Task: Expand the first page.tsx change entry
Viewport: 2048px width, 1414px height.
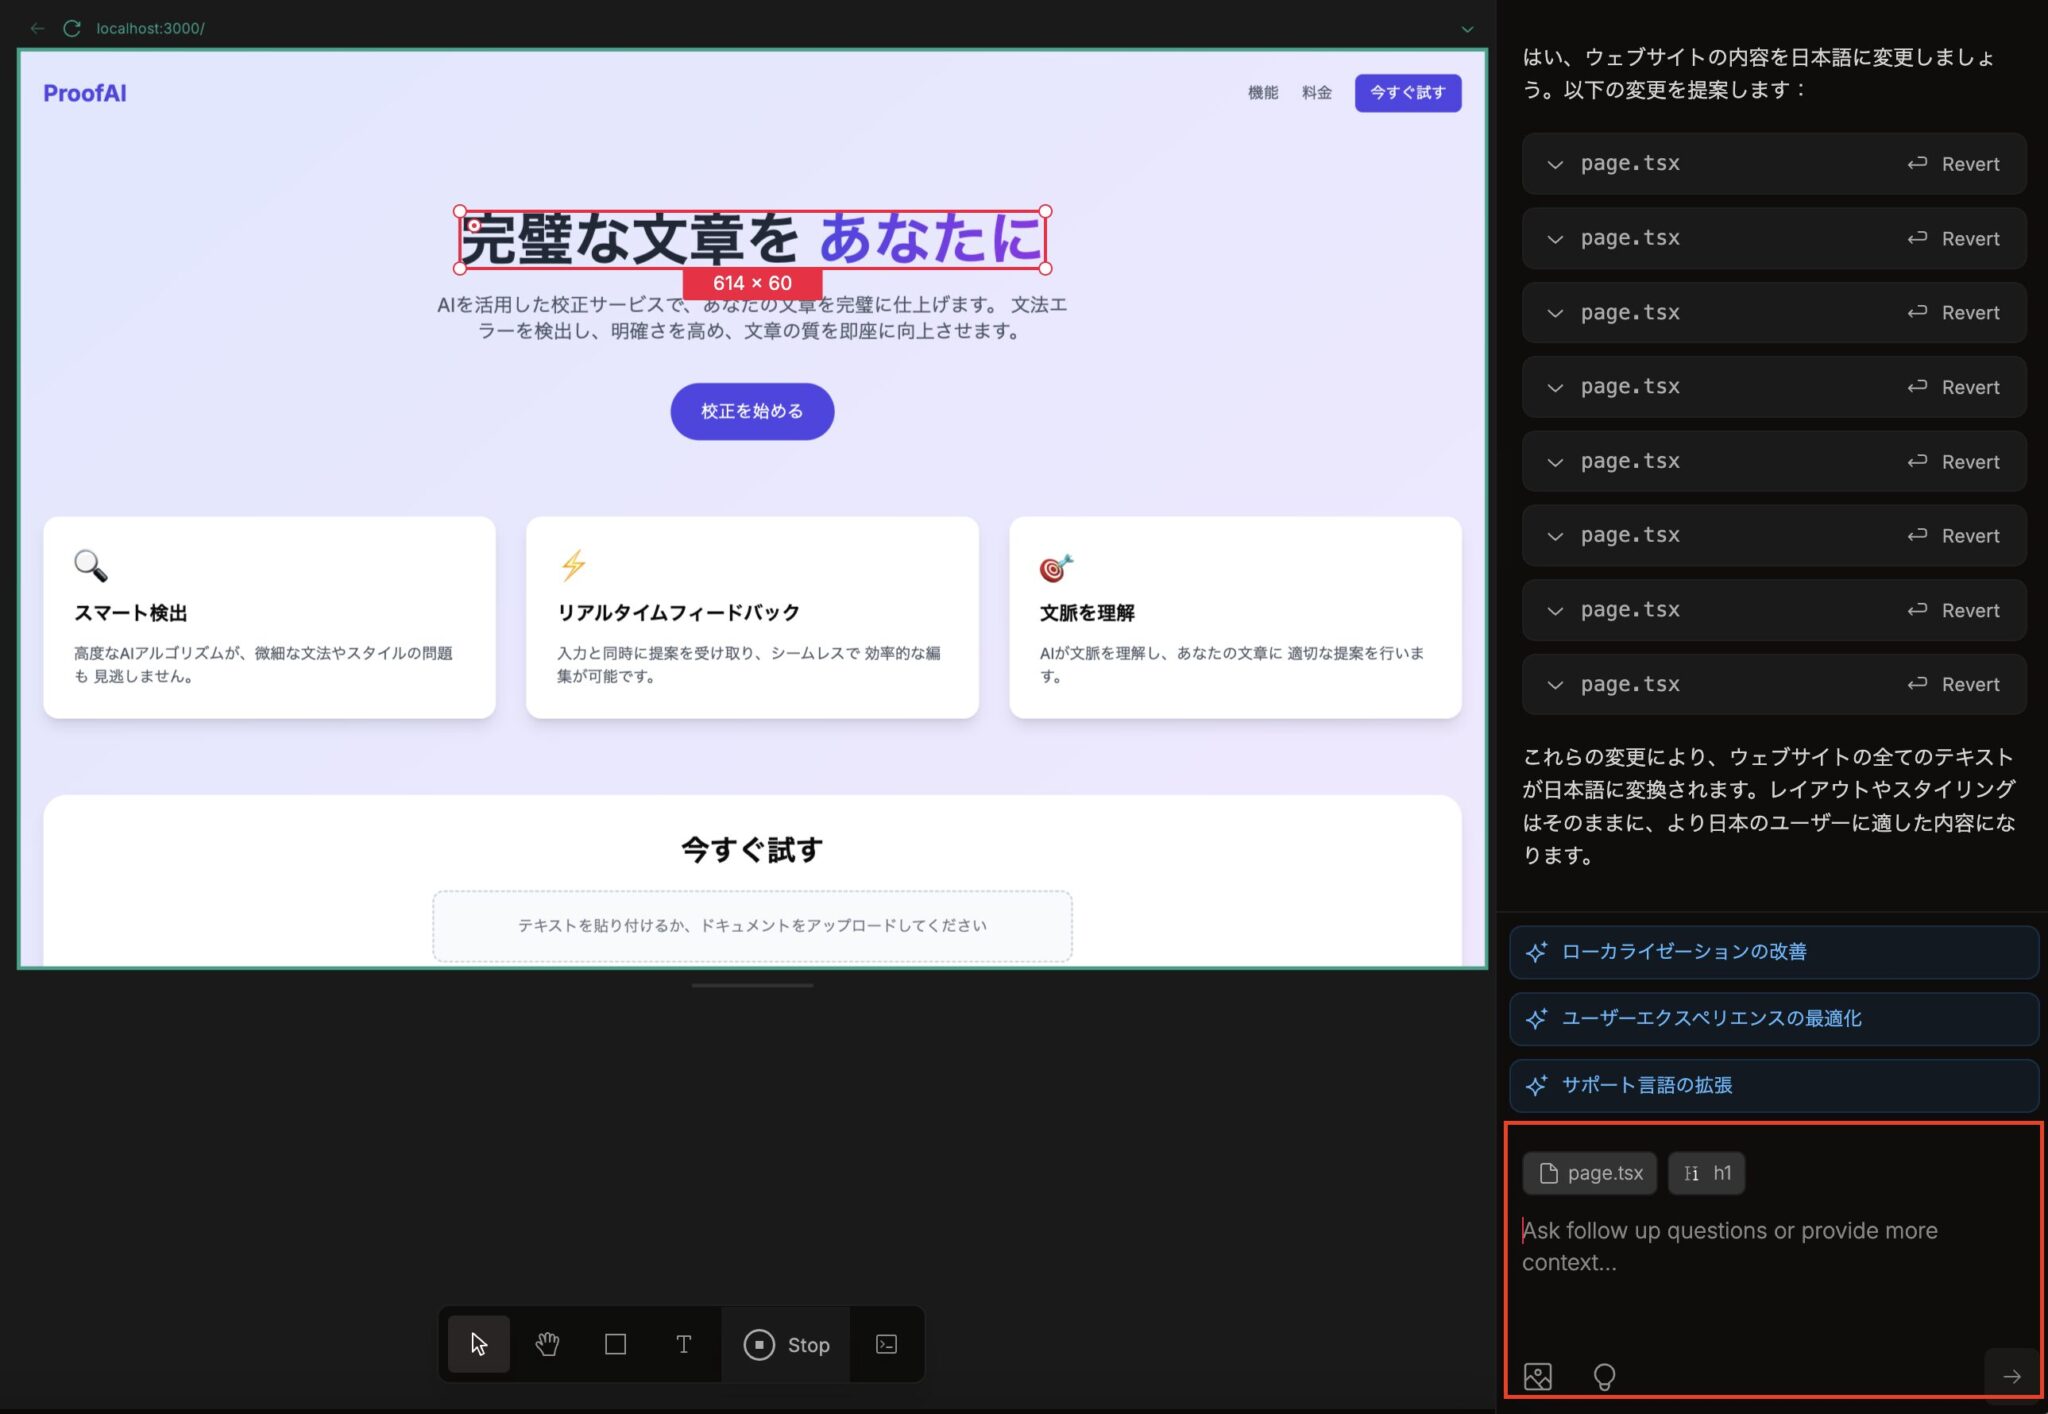Action: click(x=1554, y=163)
